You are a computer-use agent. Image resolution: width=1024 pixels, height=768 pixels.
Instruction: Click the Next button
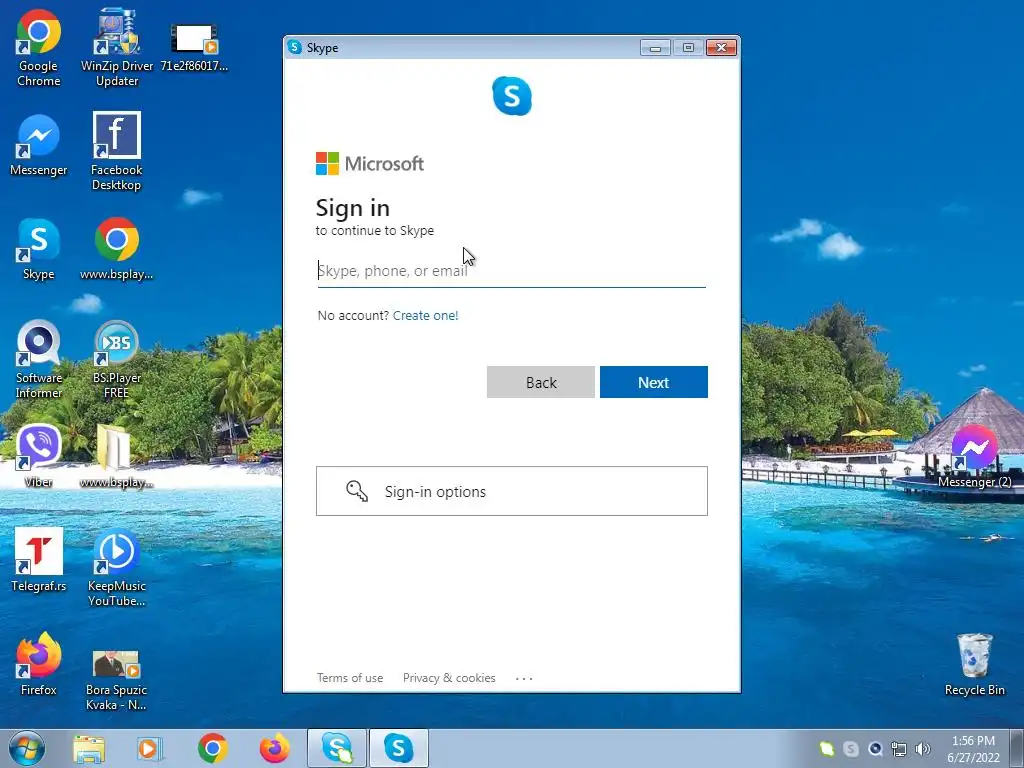pyautogui.click(x=654, y=382)
